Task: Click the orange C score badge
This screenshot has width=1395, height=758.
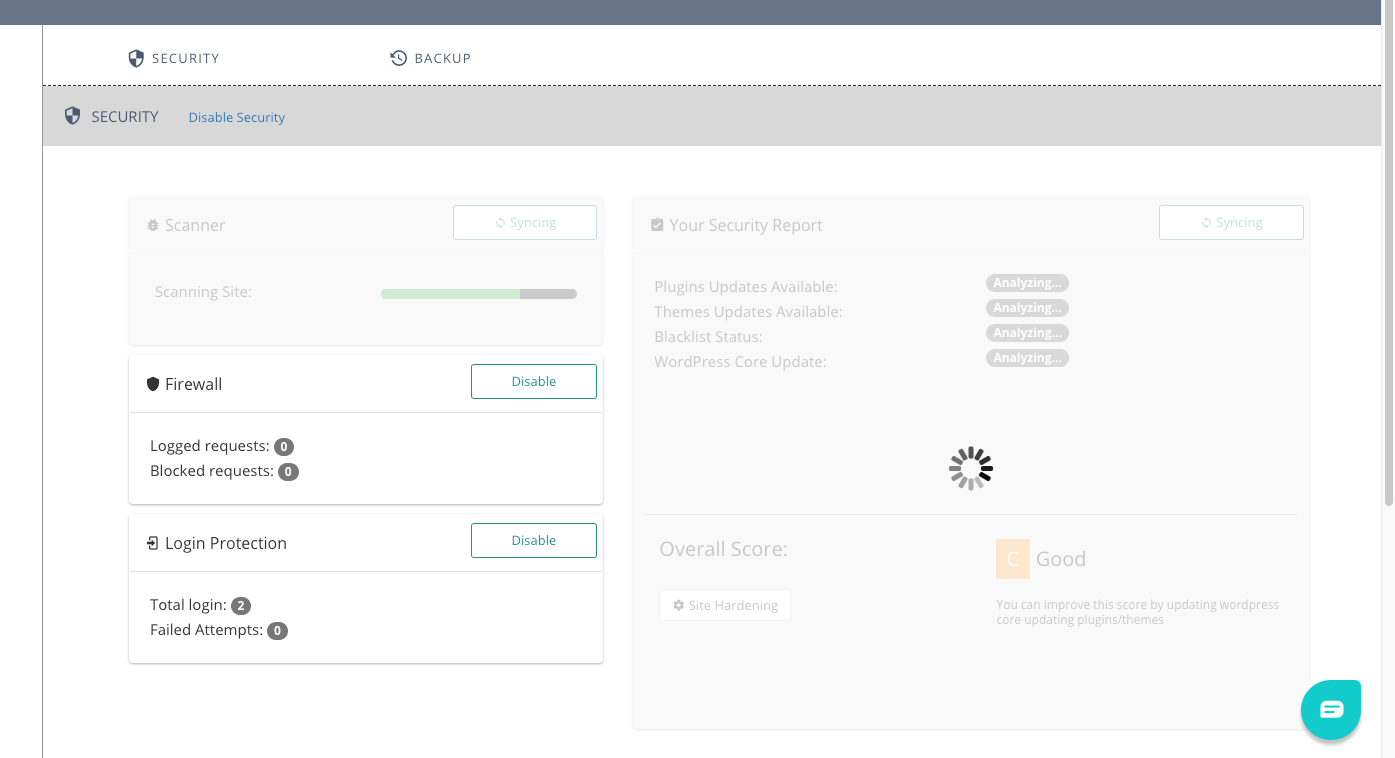Action: pos(1012,559)
